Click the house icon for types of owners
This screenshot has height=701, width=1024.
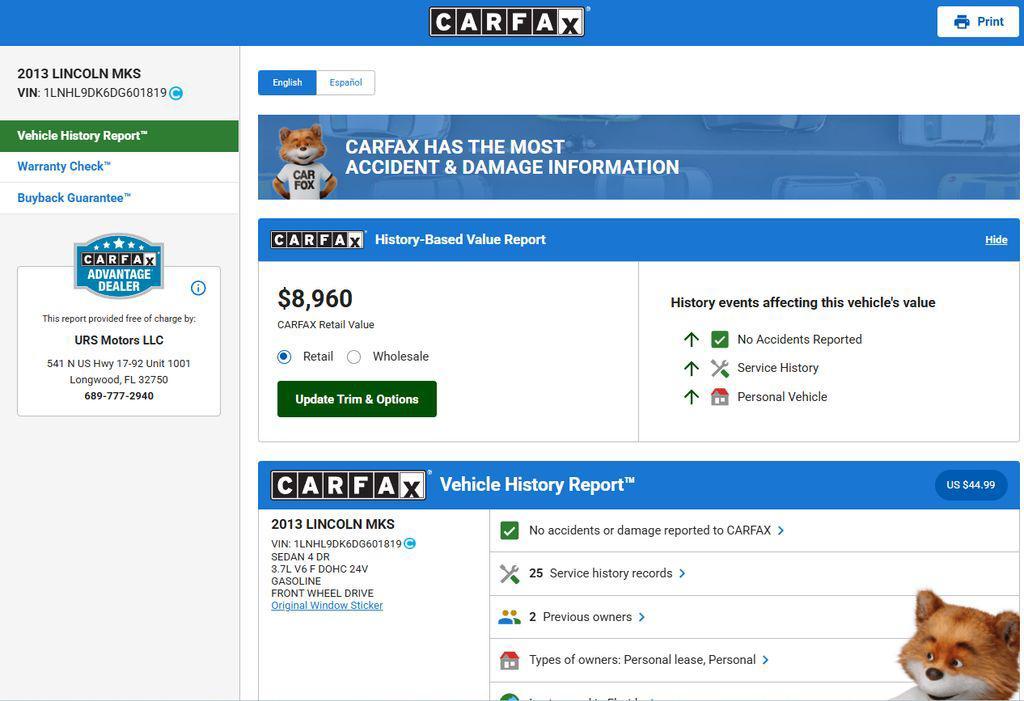click(509, 660)
